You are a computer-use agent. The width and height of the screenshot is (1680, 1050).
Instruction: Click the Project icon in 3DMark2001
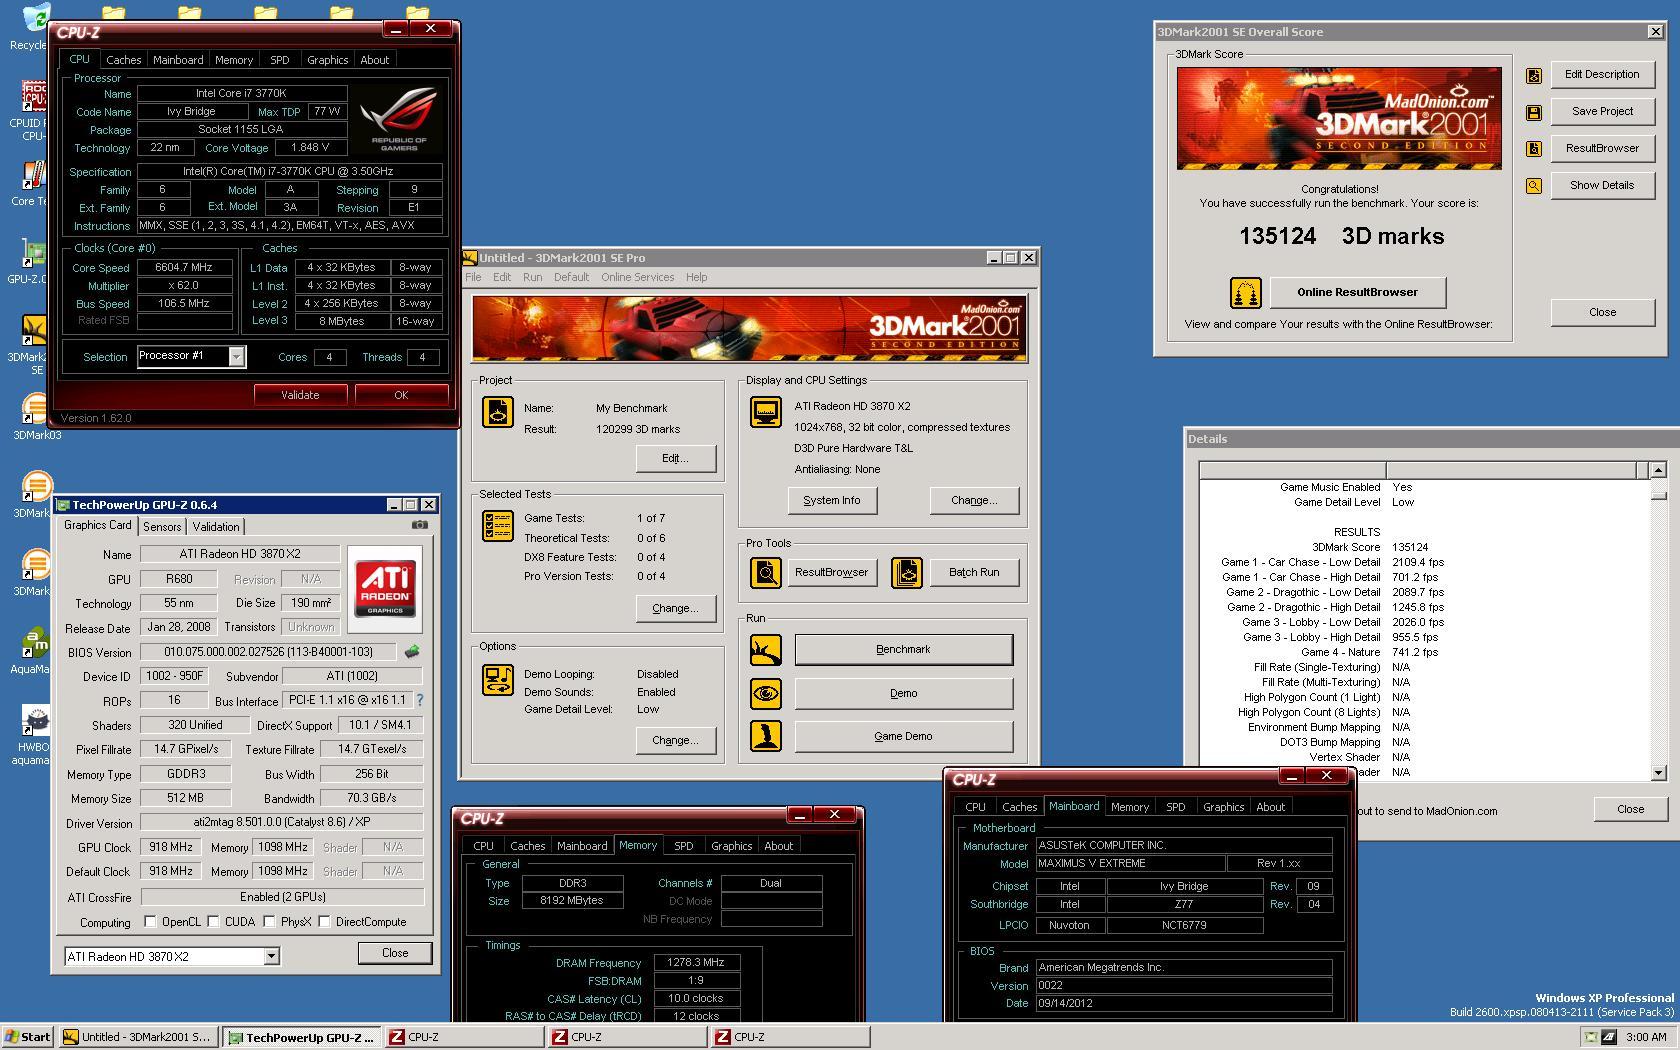click(x=497, y=411)
